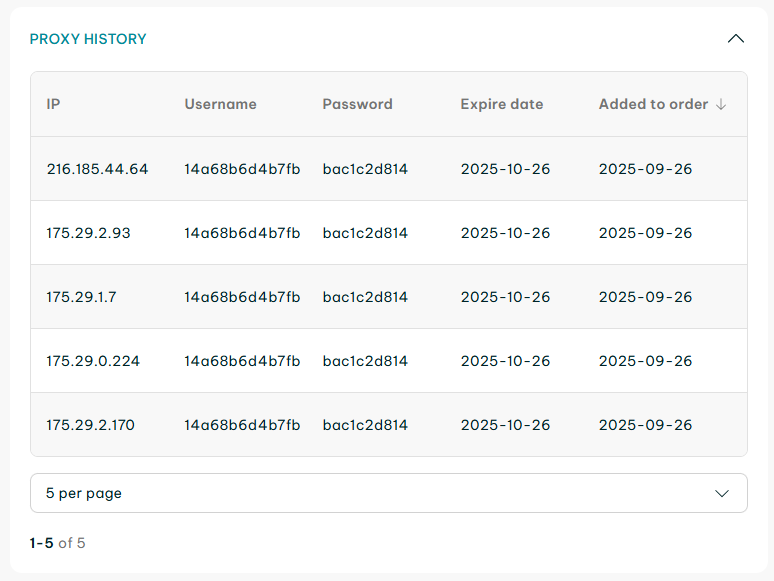Select IP address 175.29.0.224
Image resolution: width=774 pixels, height=581 pixels.
coord(93,361)
